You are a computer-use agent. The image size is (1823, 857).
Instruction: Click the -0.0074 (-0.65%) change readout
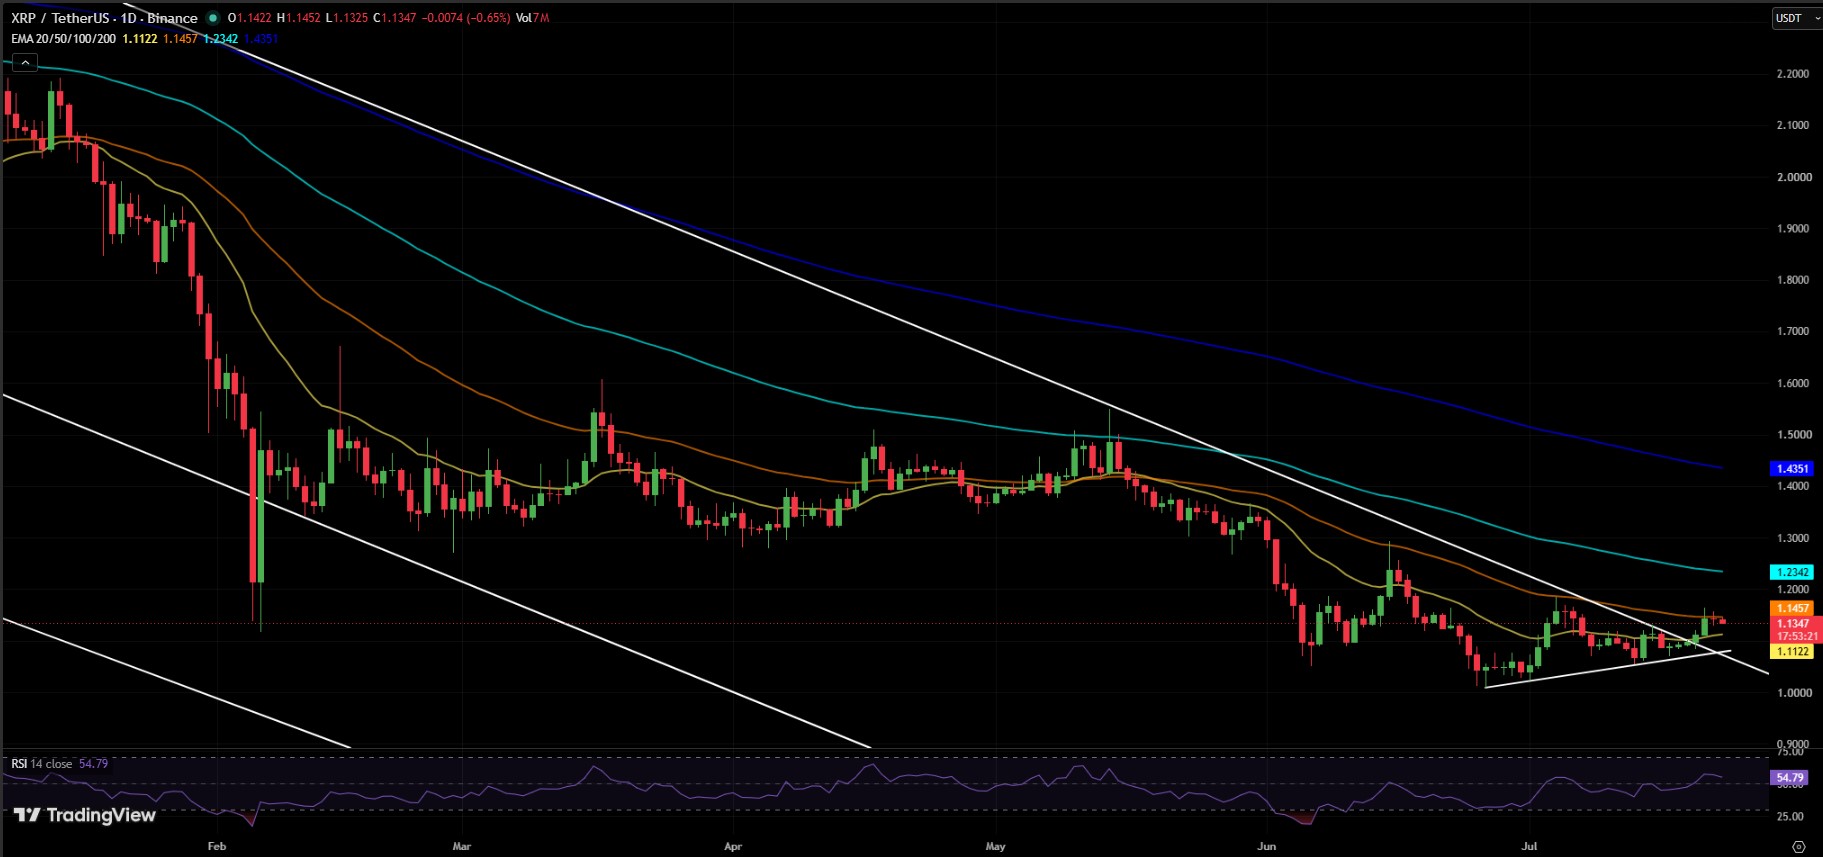tap(465, 18)
